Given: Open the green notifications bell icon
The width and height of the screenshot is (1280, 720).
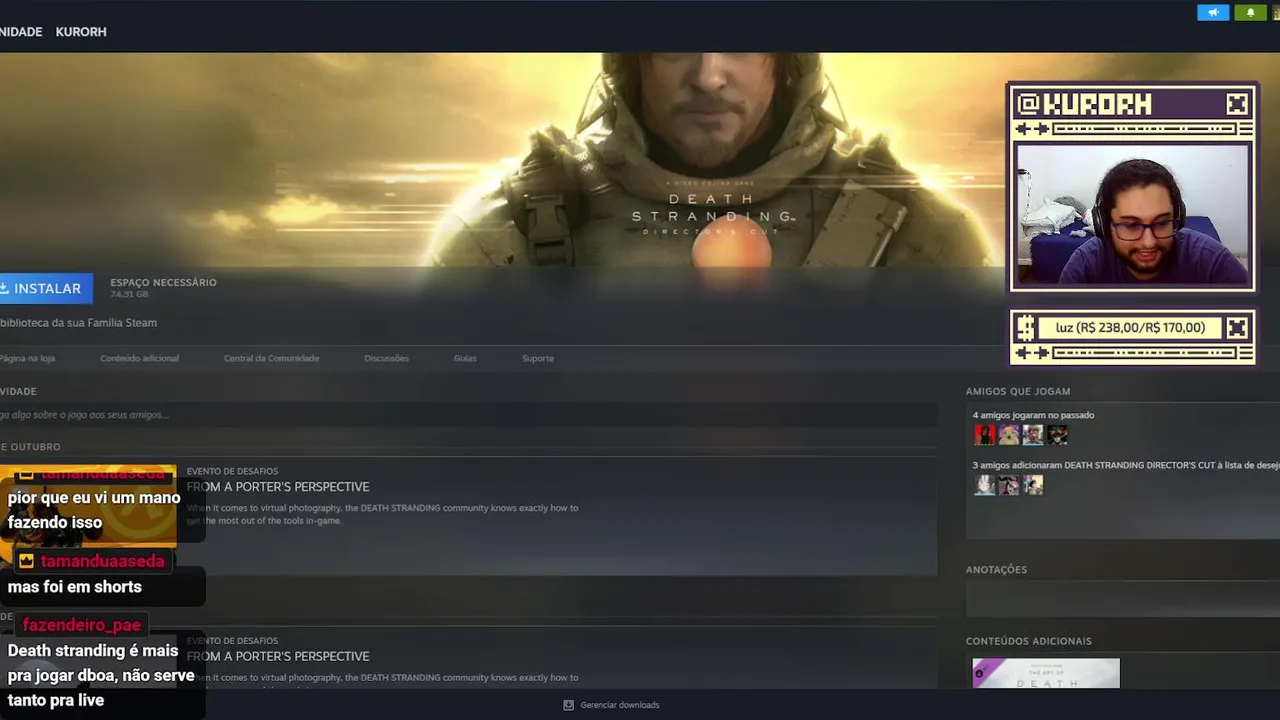Looking at the screenshot, I should tap(1250, 12).
